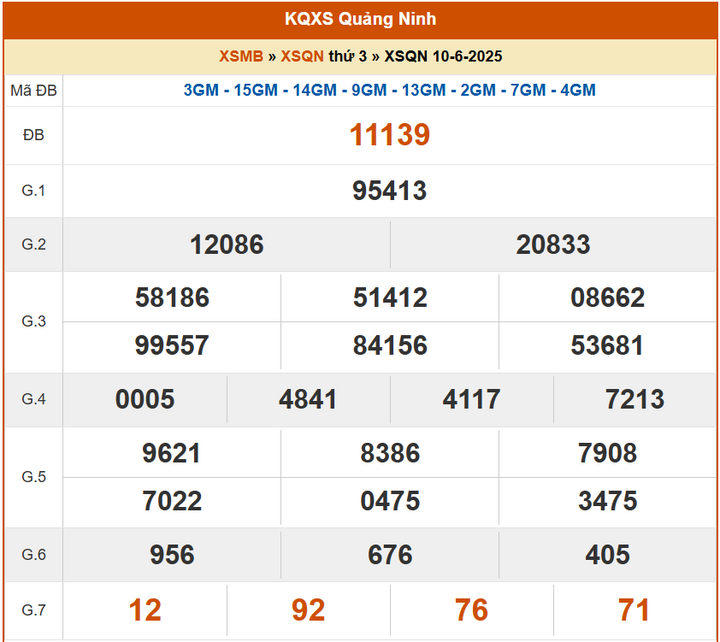Select the G.3 number 84156
Screen dimensions: 720x642
tap(390, 345)
